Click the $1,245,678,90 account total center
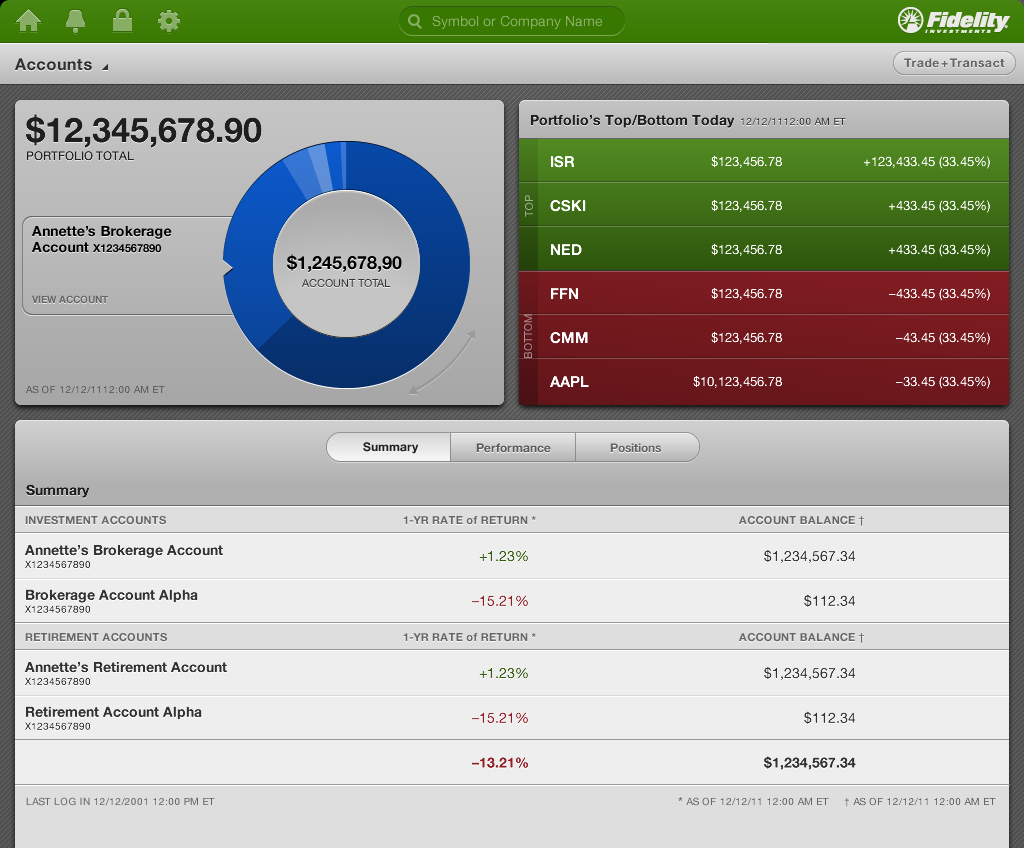This screenshot has height=848, width=1024. tap(345, 263)
